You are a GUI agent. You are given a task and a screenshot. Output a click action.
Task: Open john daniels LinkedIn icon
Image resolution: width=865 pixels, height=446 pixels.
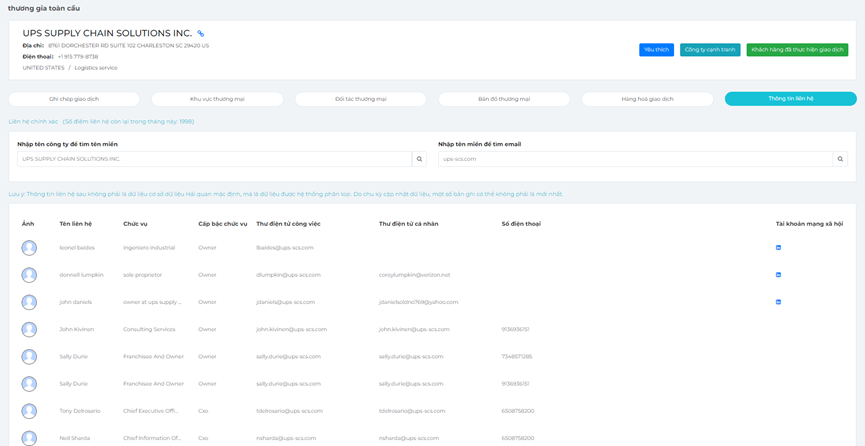778,302
